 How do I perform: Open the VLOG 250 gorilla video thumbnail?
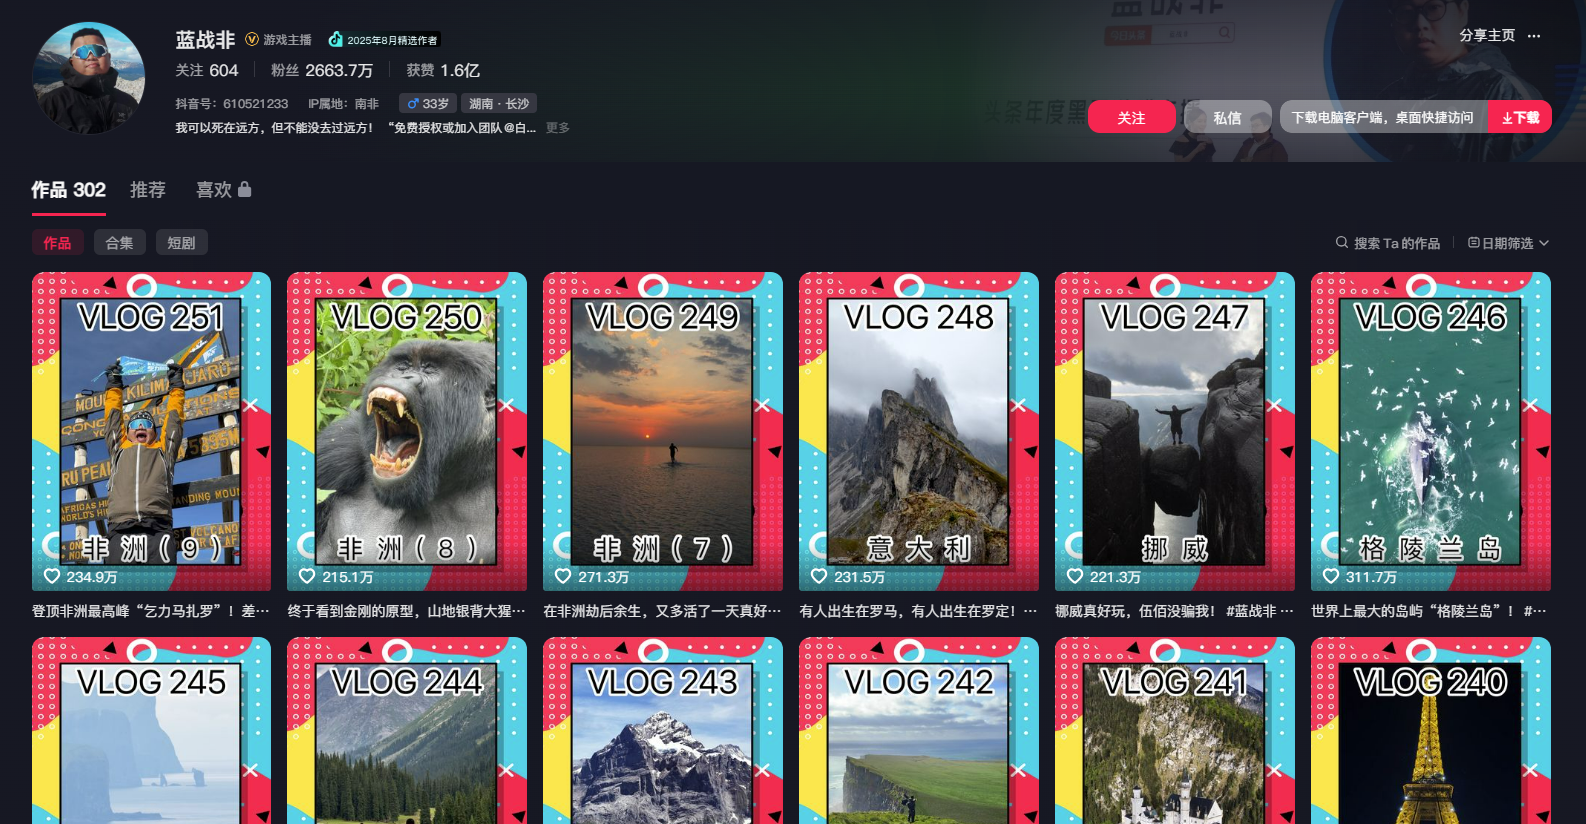point(407,430)
